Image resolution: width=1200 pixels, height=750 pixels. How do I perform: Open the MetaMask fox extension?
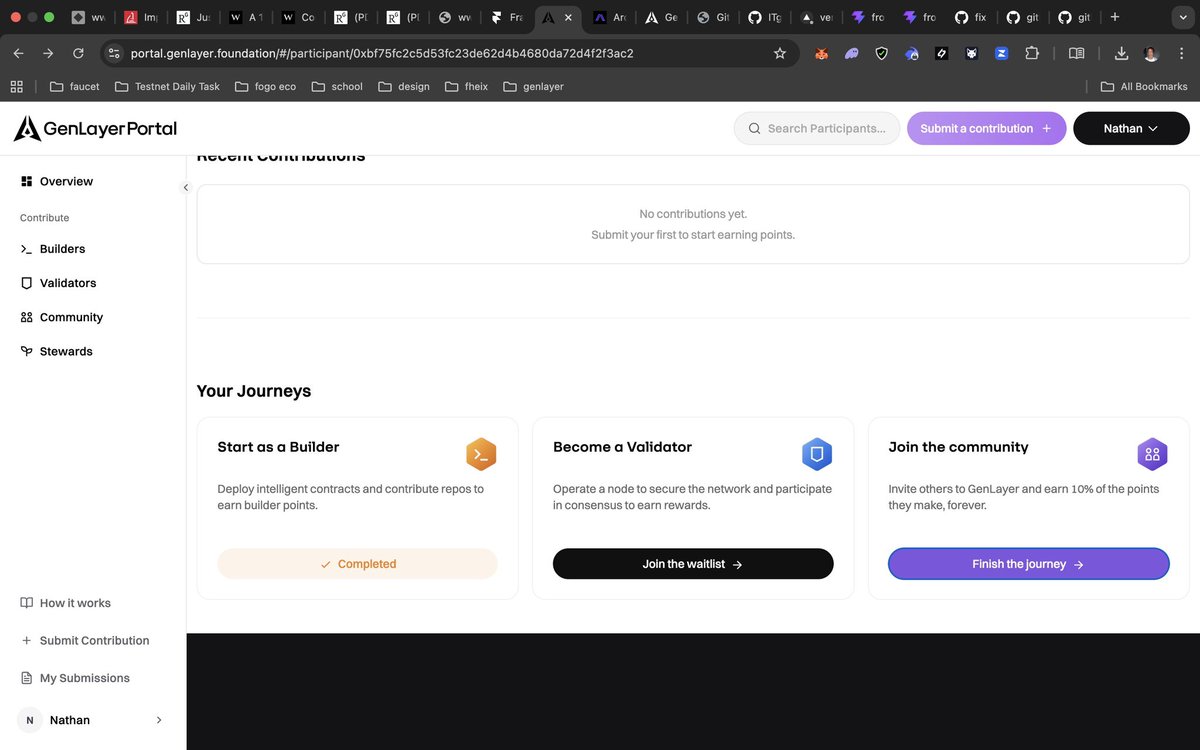click(x=821, y=53)
